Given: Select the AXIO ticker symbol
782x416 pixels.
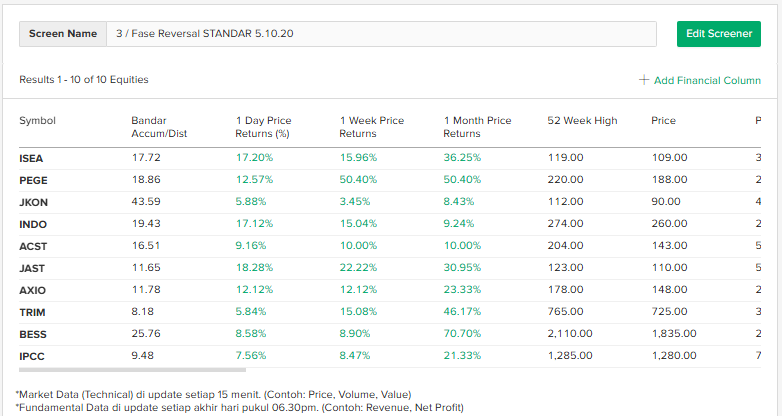Looking at the screenshot, I should [x=32, y=290].
